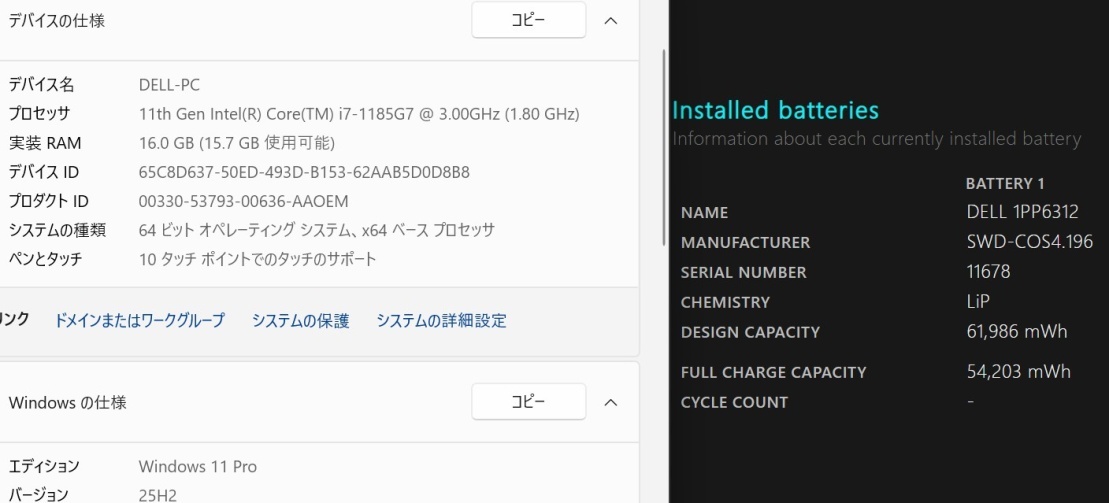Screen dimensions: 1109x503
Task: Collapse the Windows の仕様 section chevron
Action: (x=611, y=402)
